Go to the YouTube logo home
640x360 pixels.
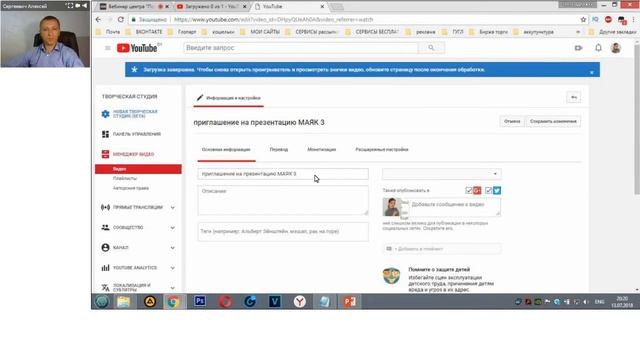click(137, 48)
